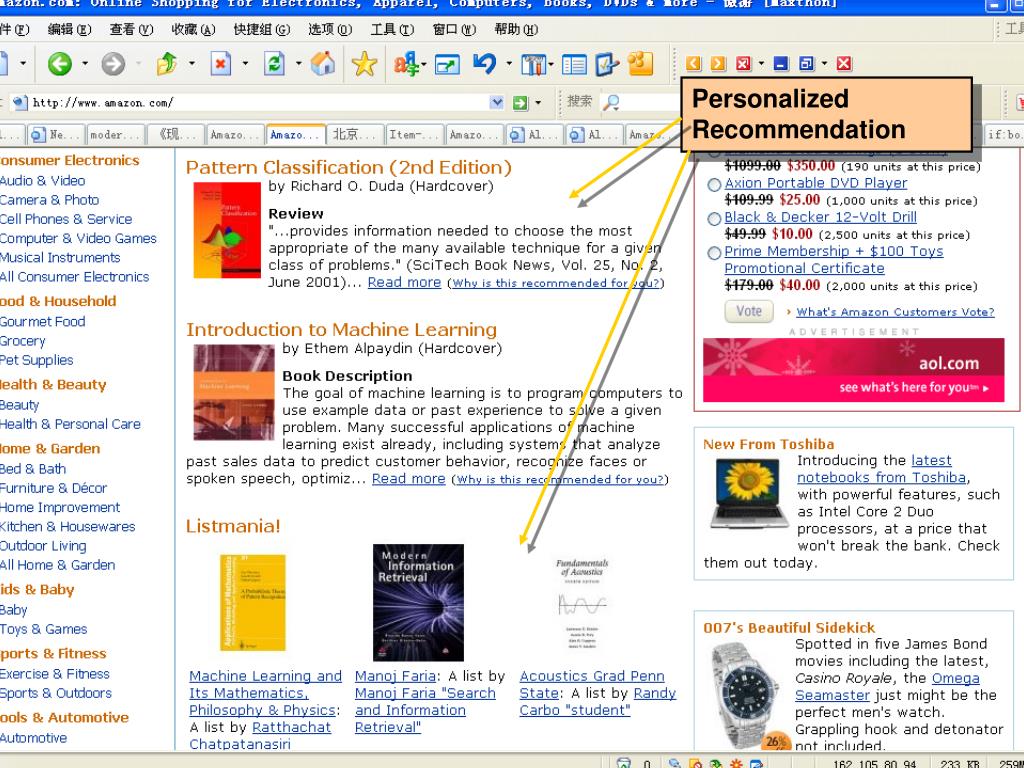Click the magnifier search icon

coord(611,102)
